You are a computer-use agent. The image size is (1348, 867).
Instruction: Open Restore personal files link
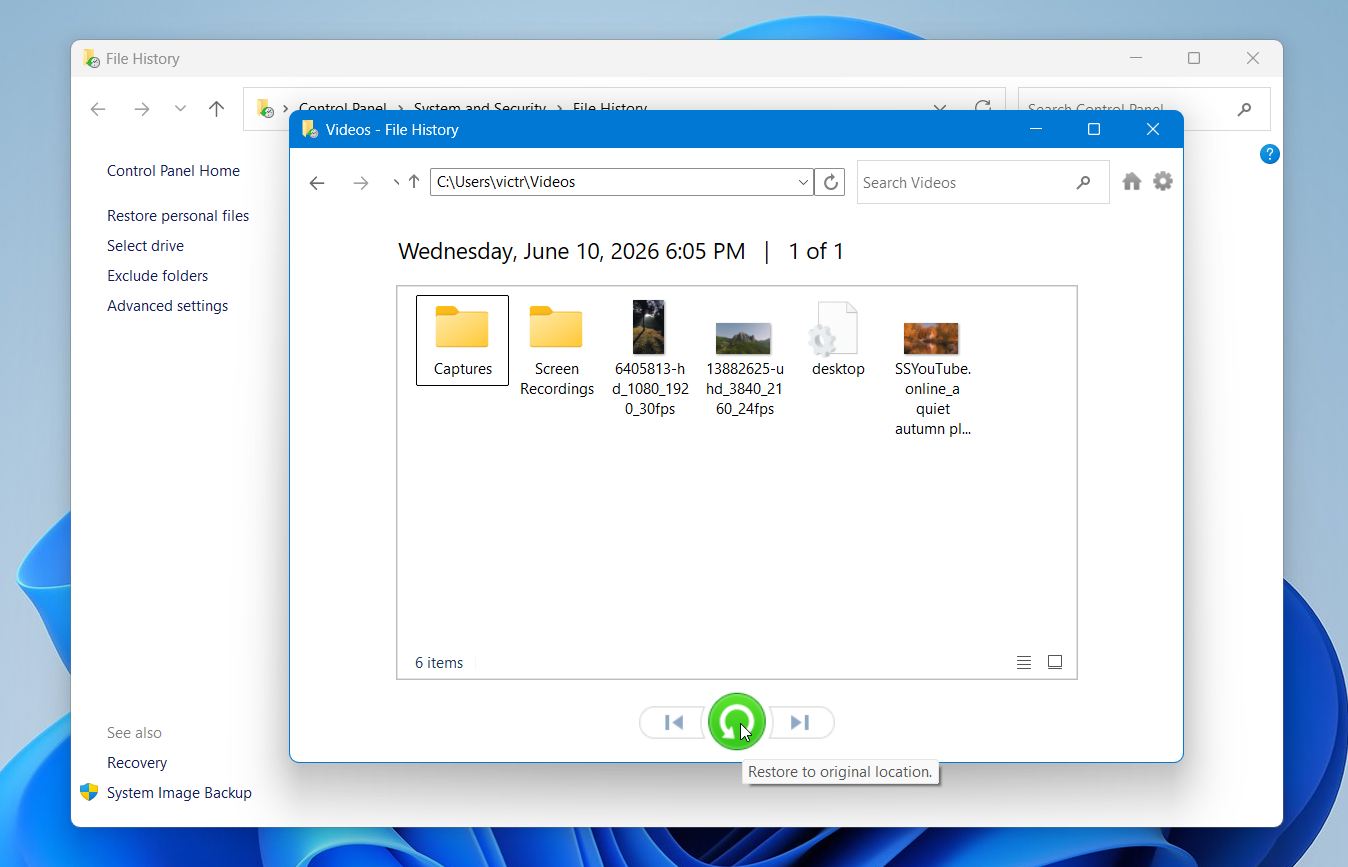pyautogui.click(x=178, y=216)
